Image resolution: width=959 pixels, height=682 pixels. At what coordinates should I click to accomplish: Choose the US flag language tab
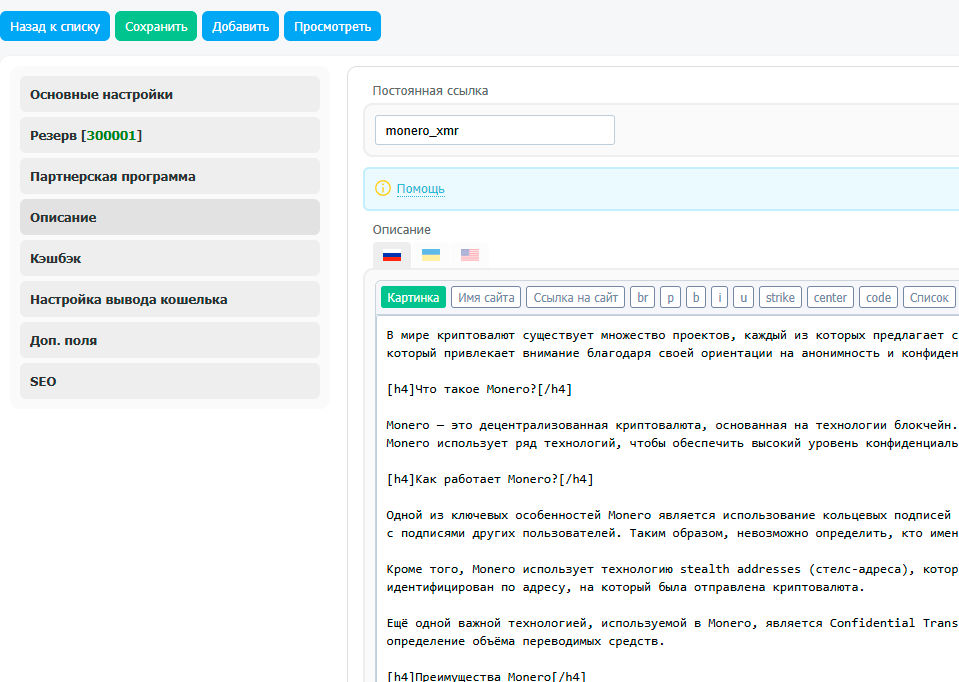(470, 255)
